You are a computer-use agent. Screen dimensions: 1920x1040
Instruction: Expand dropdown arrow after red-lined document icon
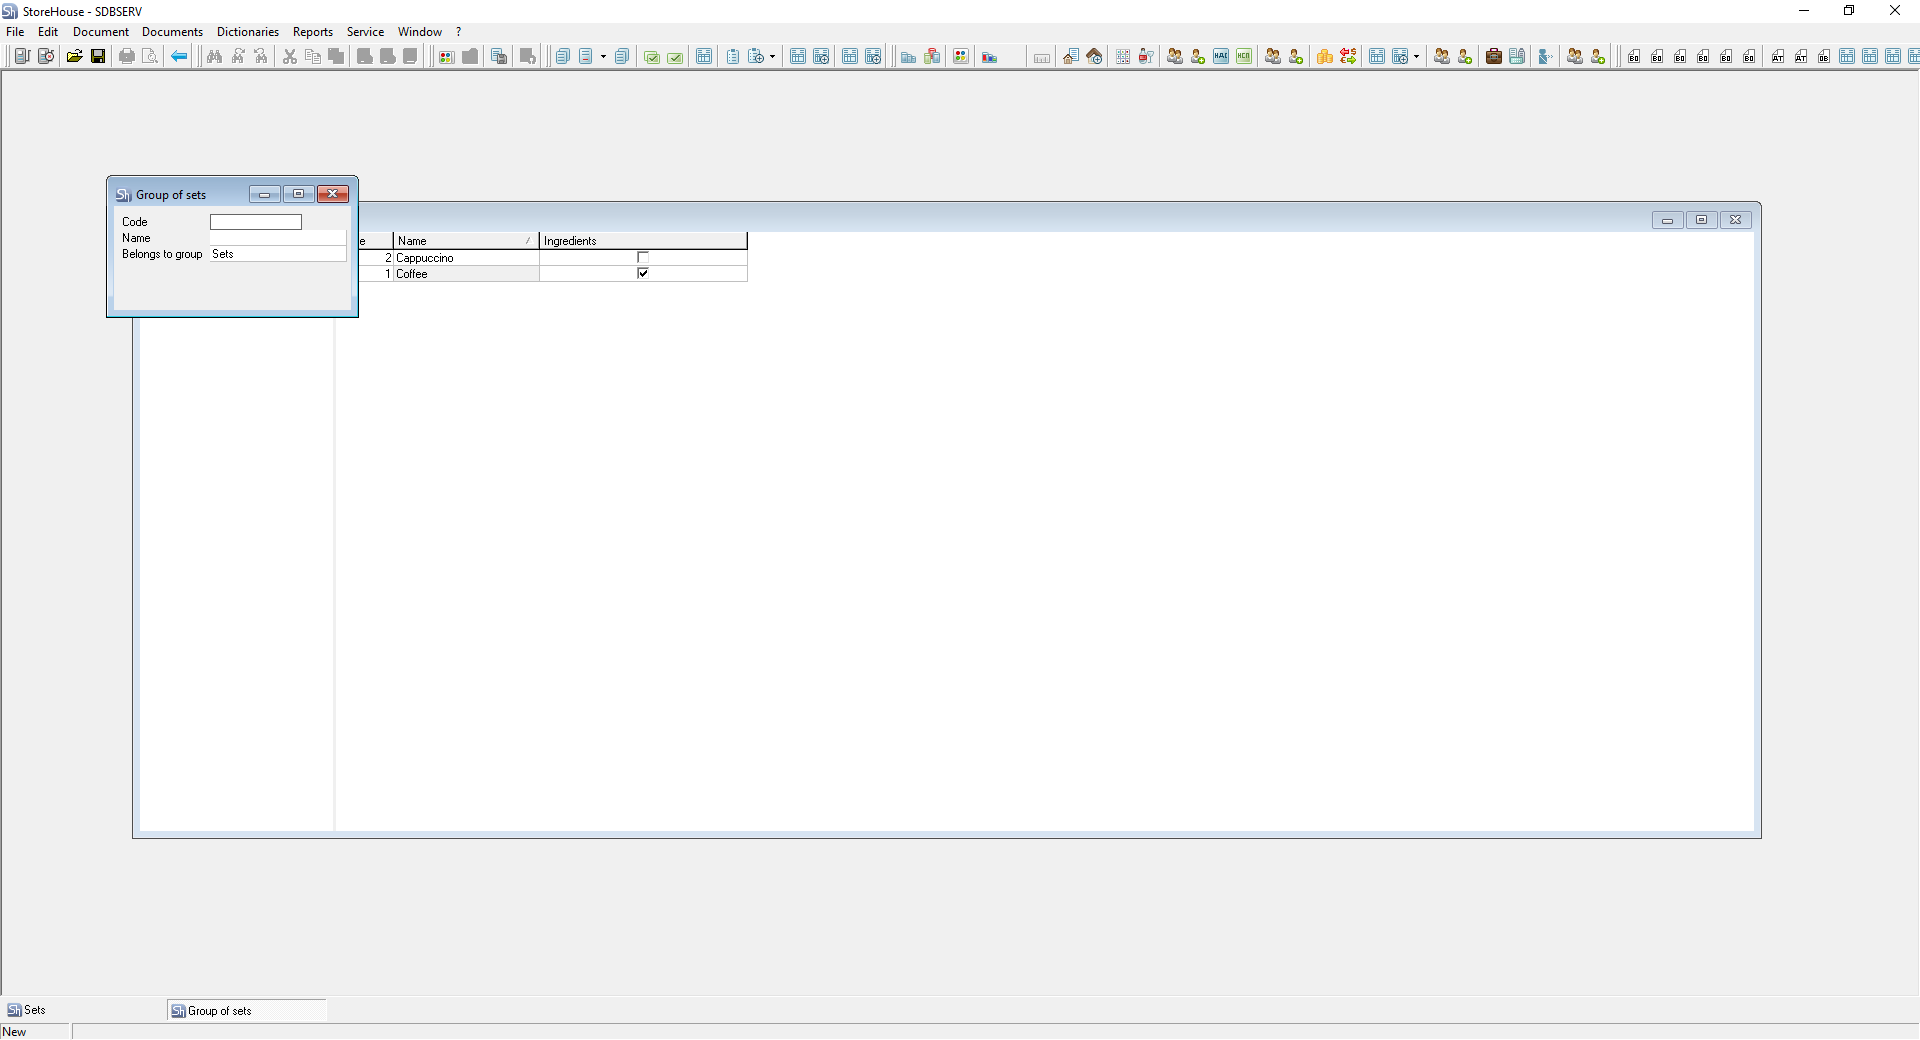point(603,57)
